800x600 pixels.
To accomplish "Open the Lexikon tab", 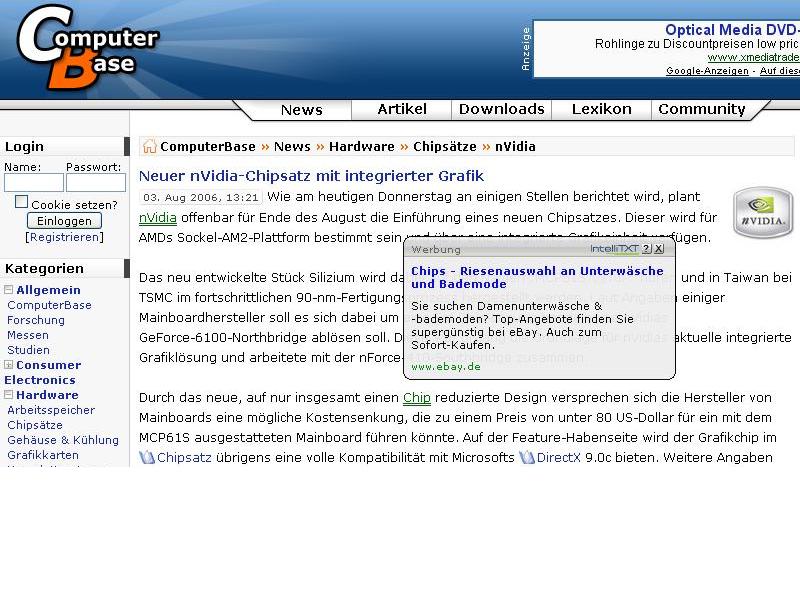I will pos(602,109).
